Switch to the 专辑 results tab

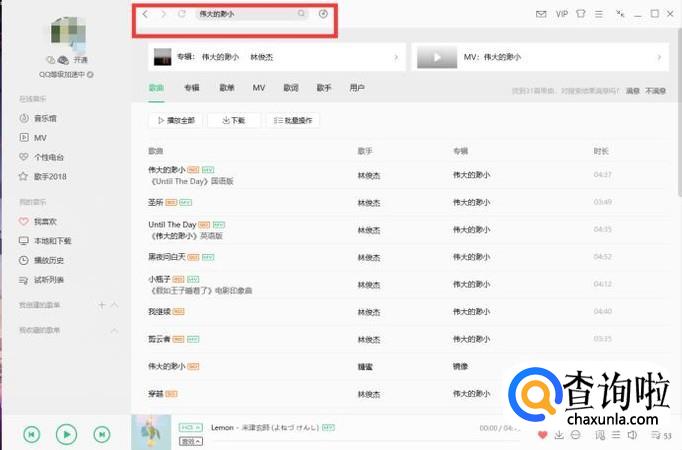pos(192,88)
